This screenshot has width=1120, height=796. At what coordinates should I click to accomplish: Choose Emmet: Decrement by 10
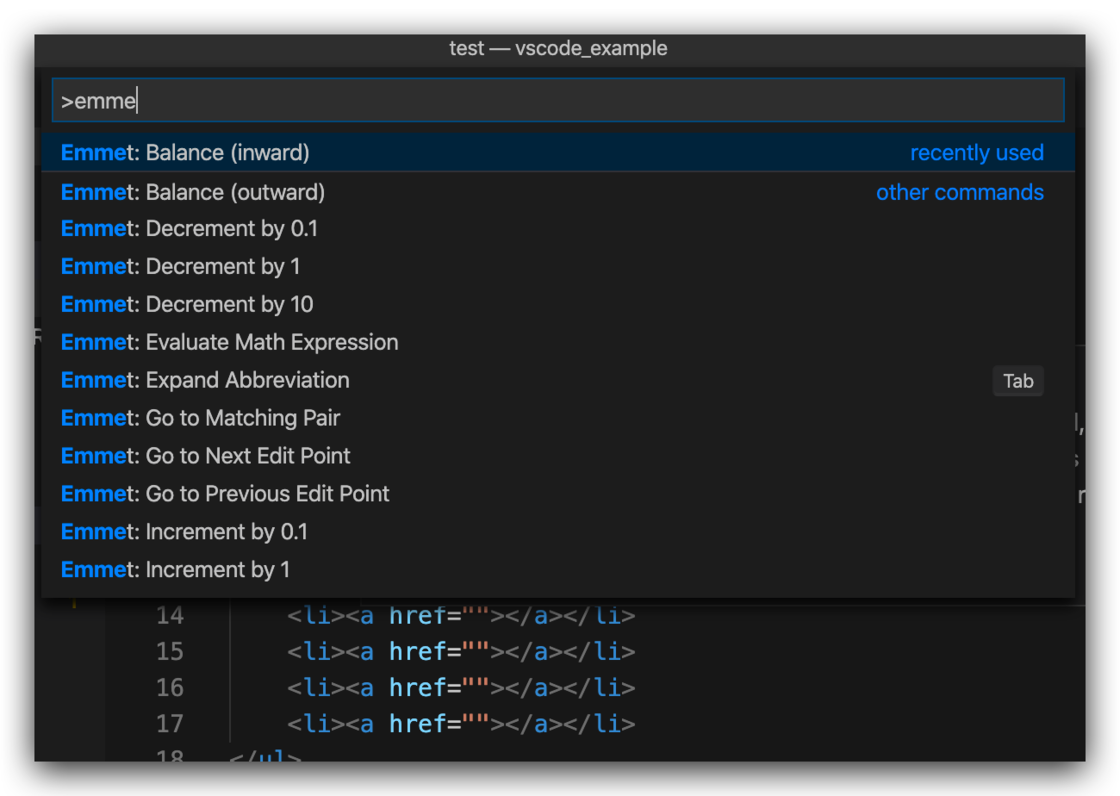[x=187, y=305]
